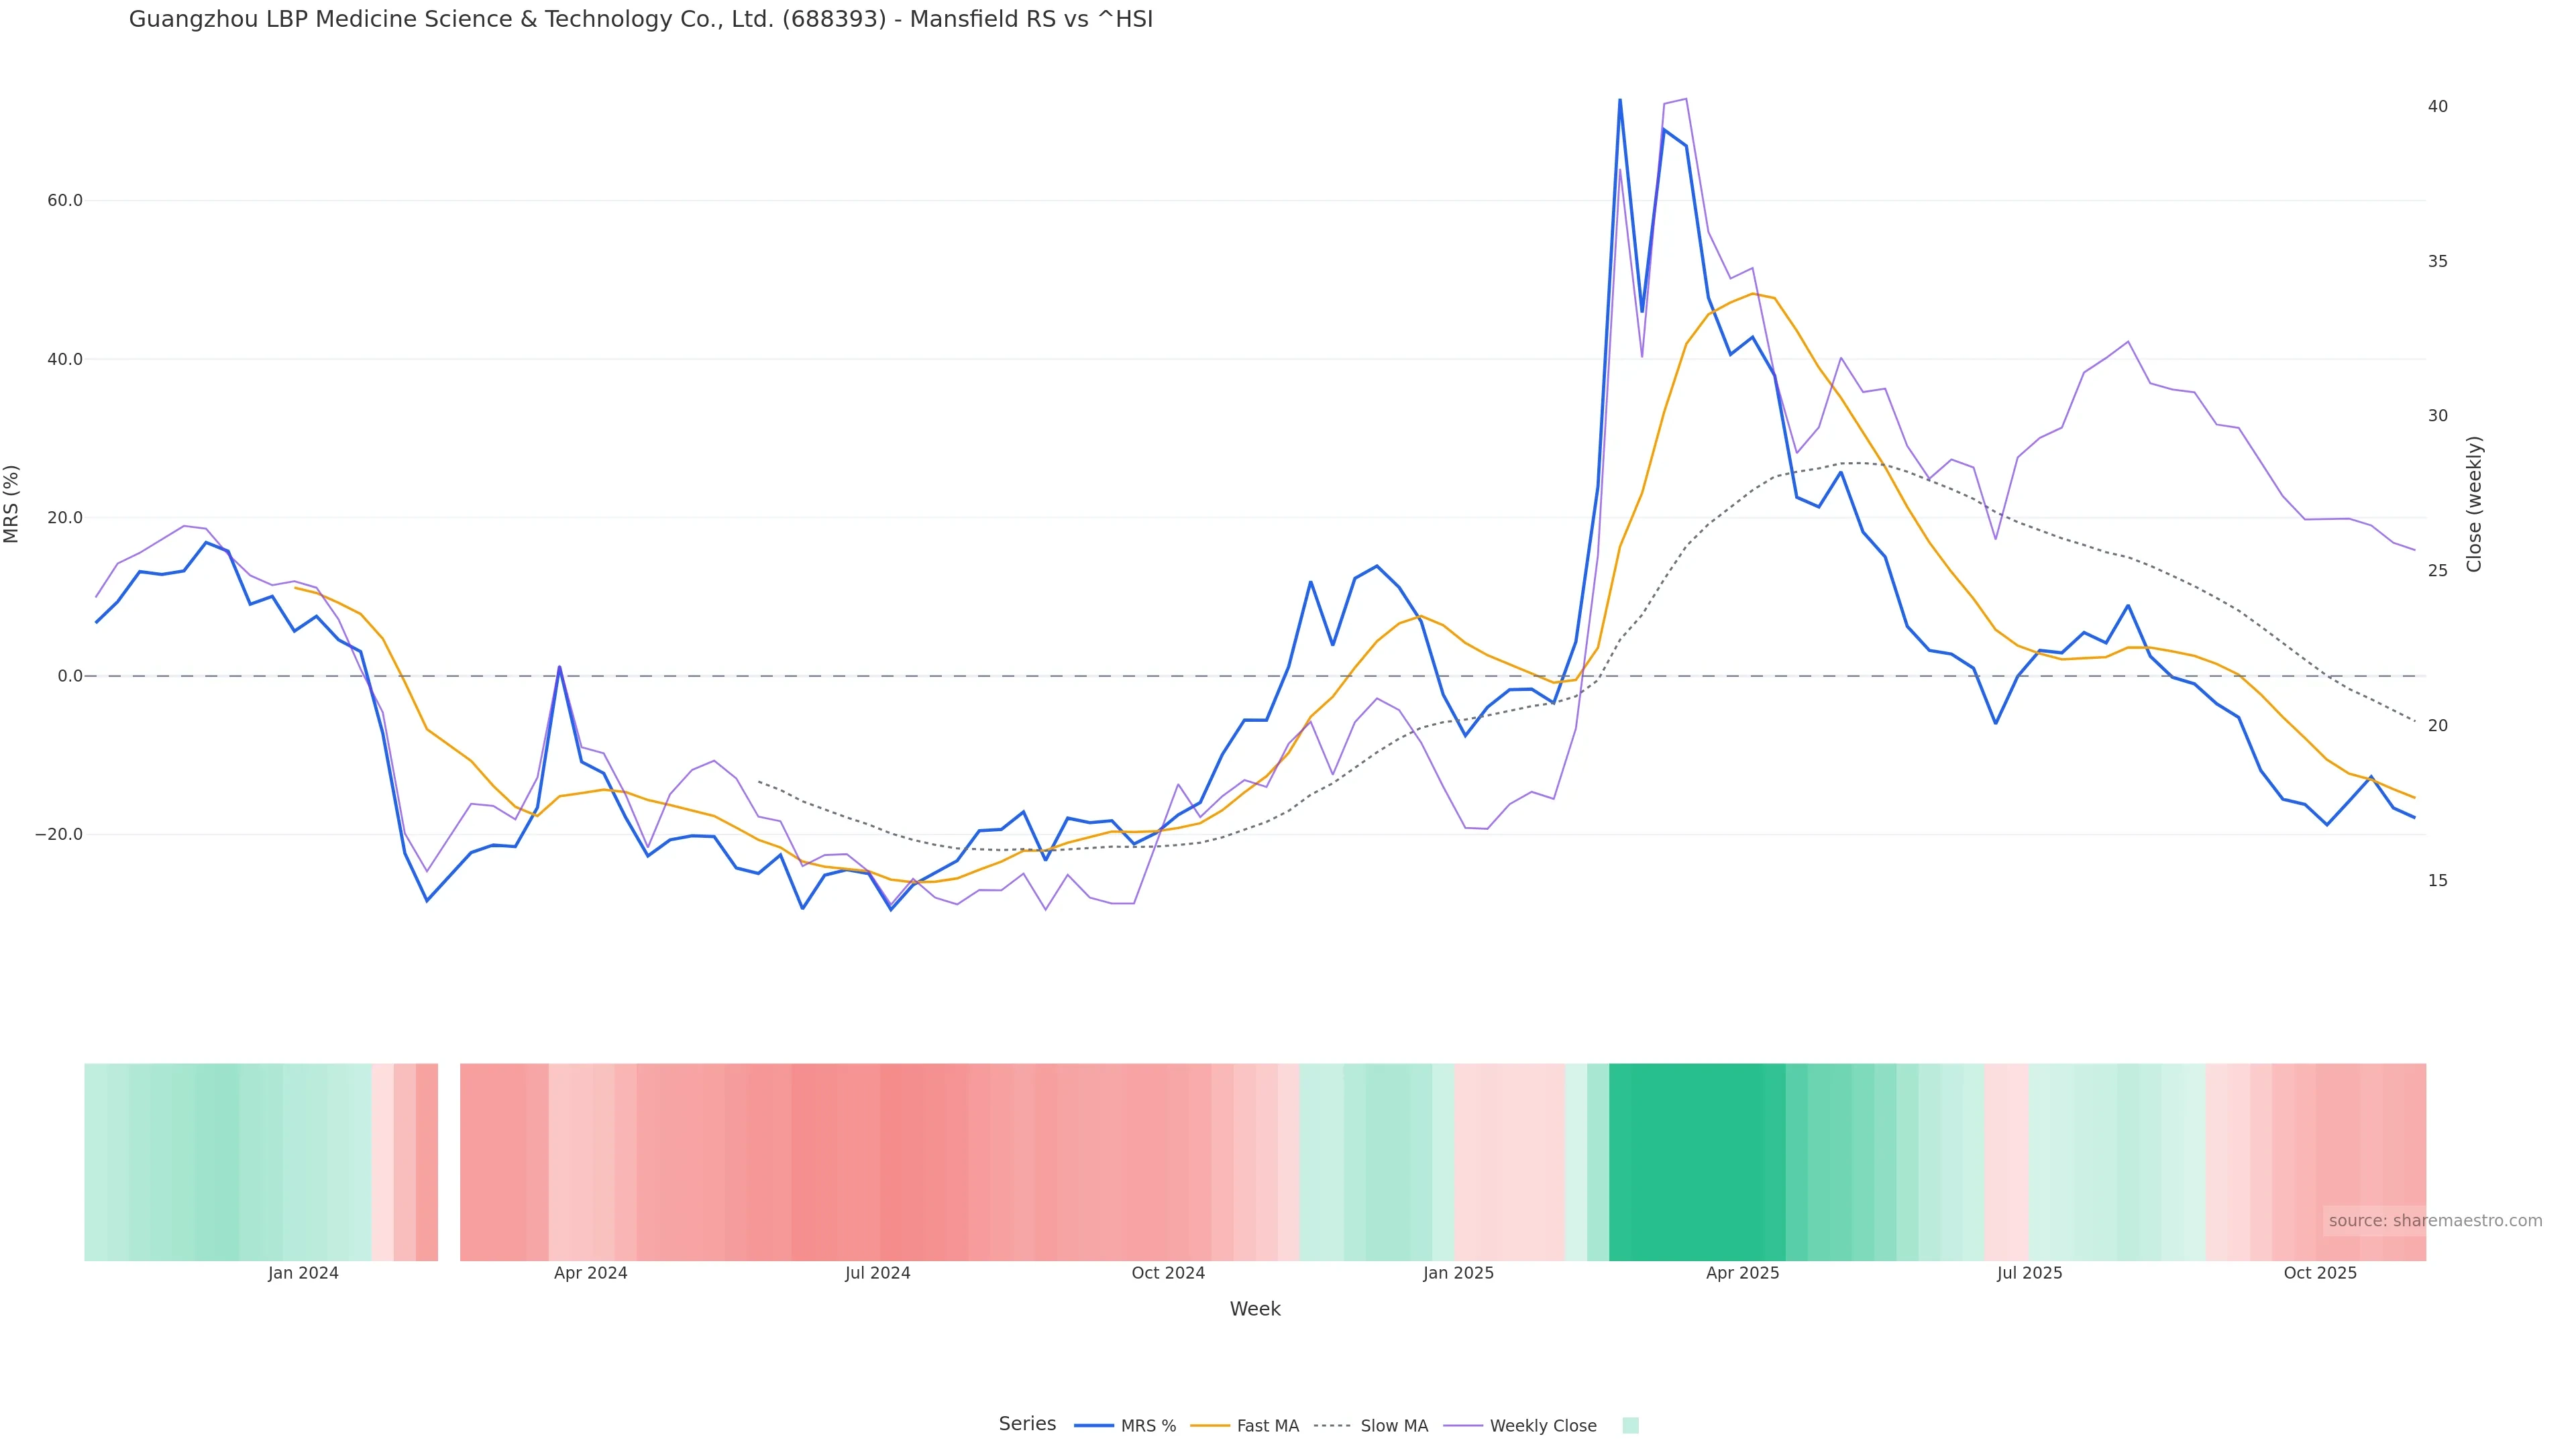Click the white gap in the heatmap strip

point(449,1162)
